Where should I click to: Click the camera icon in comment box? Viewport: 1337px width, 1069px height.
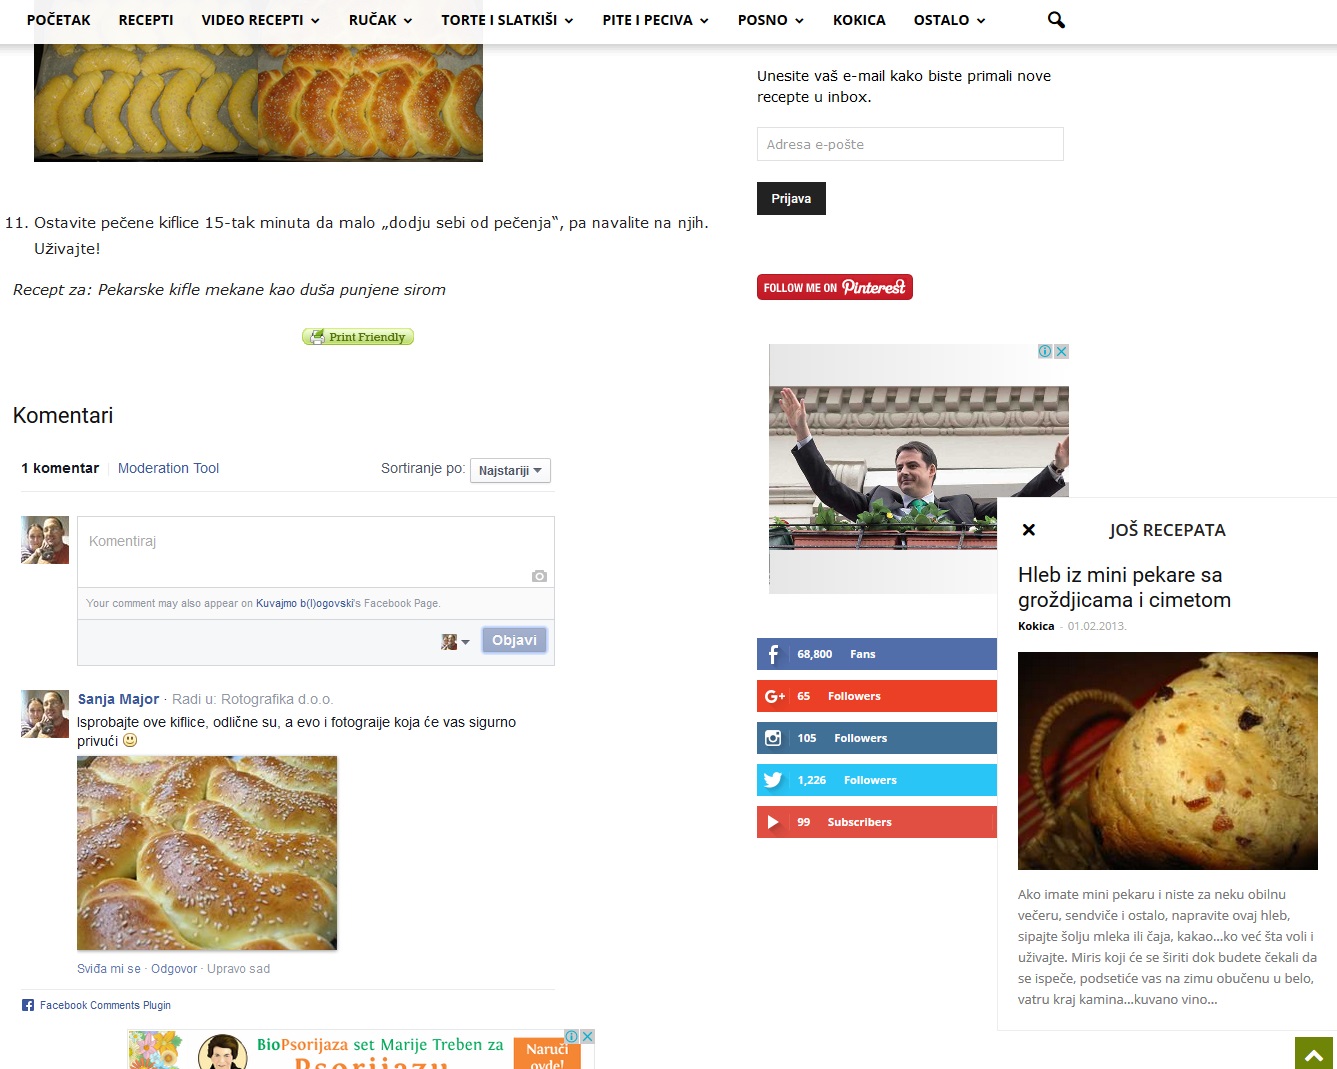point(539,576)
